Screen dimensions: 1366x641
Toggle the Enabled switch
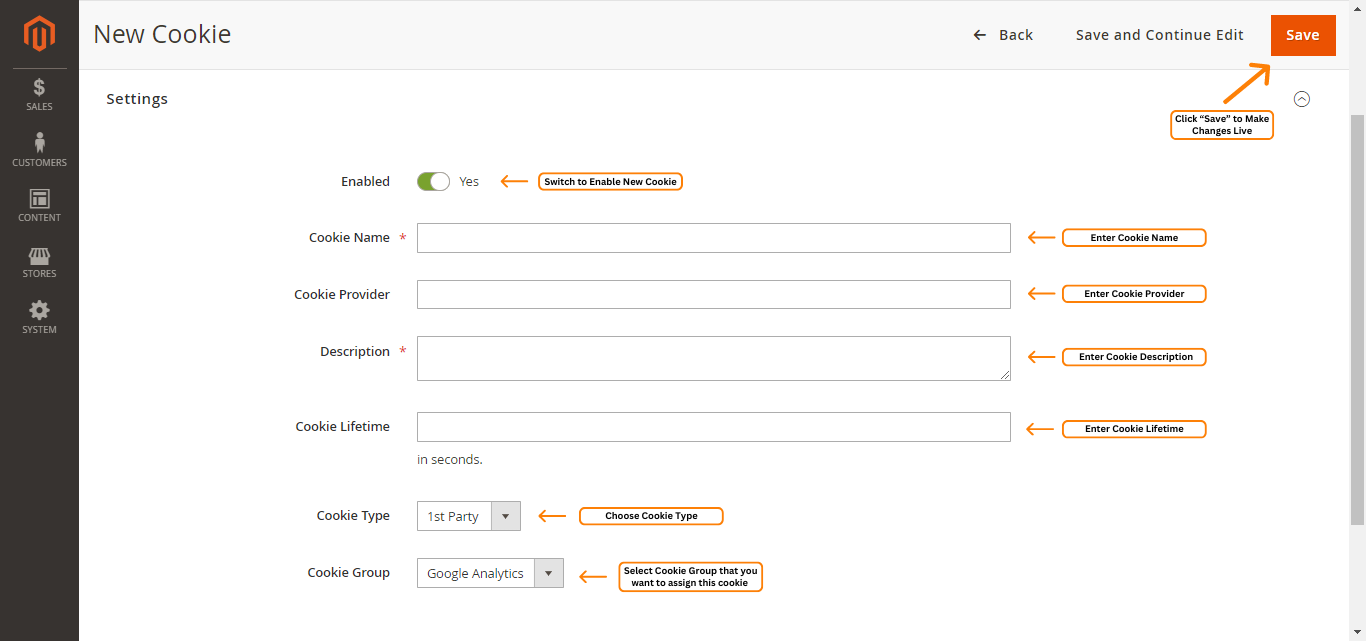433,181
